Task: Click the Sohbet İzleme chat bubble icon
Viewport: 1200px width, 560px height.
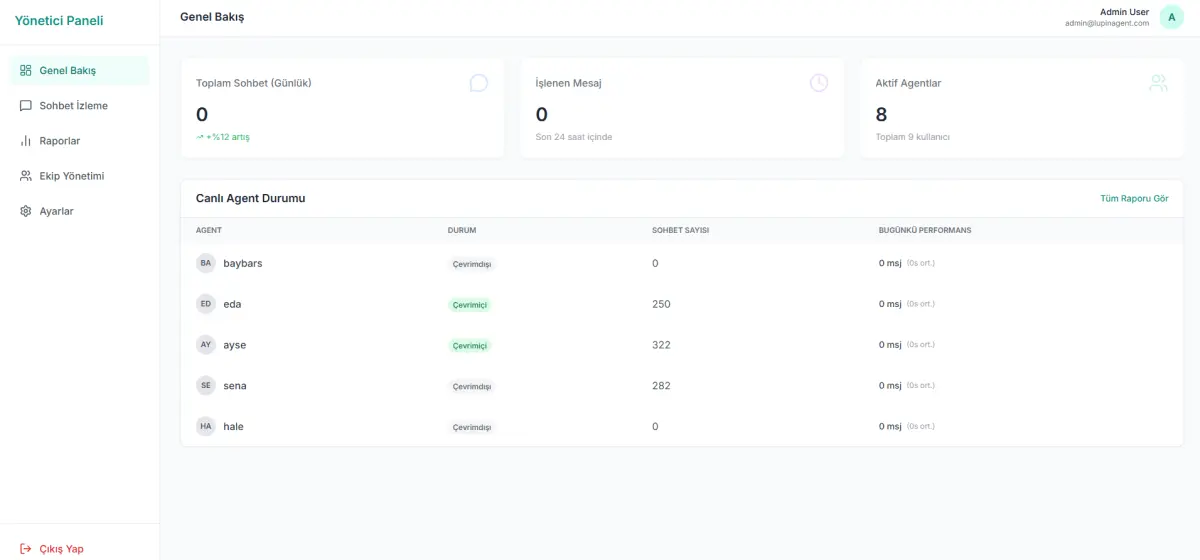Action: 26,105
